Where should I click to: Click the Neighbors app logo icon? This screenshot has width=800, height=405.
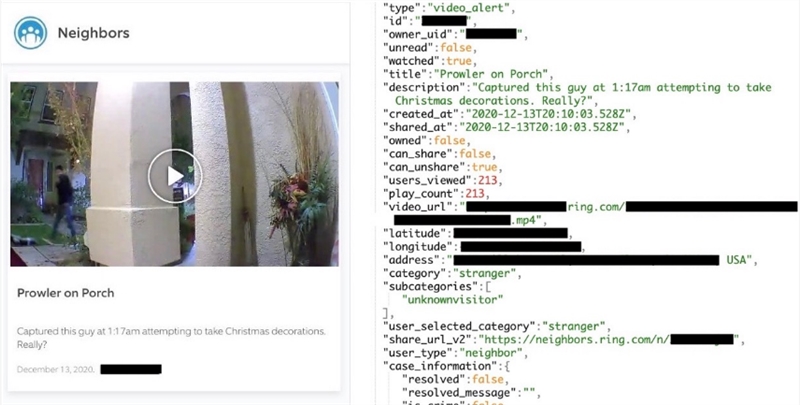click(x=31, y=33)
